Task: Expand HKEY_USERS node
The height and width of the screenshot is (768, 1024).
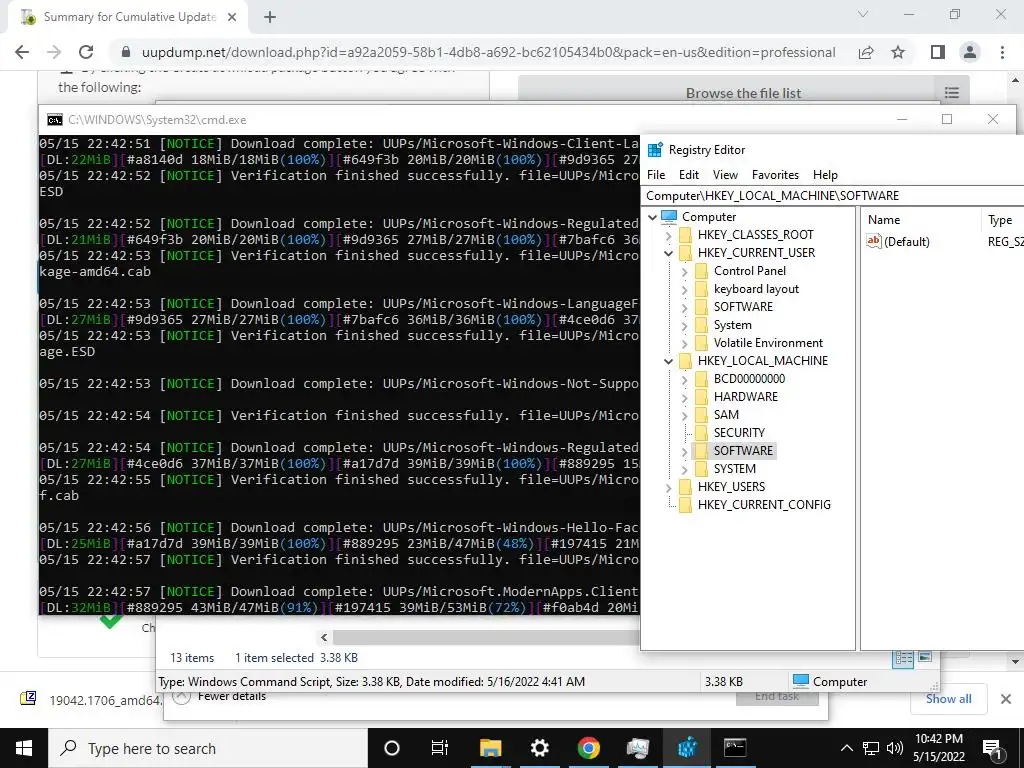Action: tap(668, 487)
